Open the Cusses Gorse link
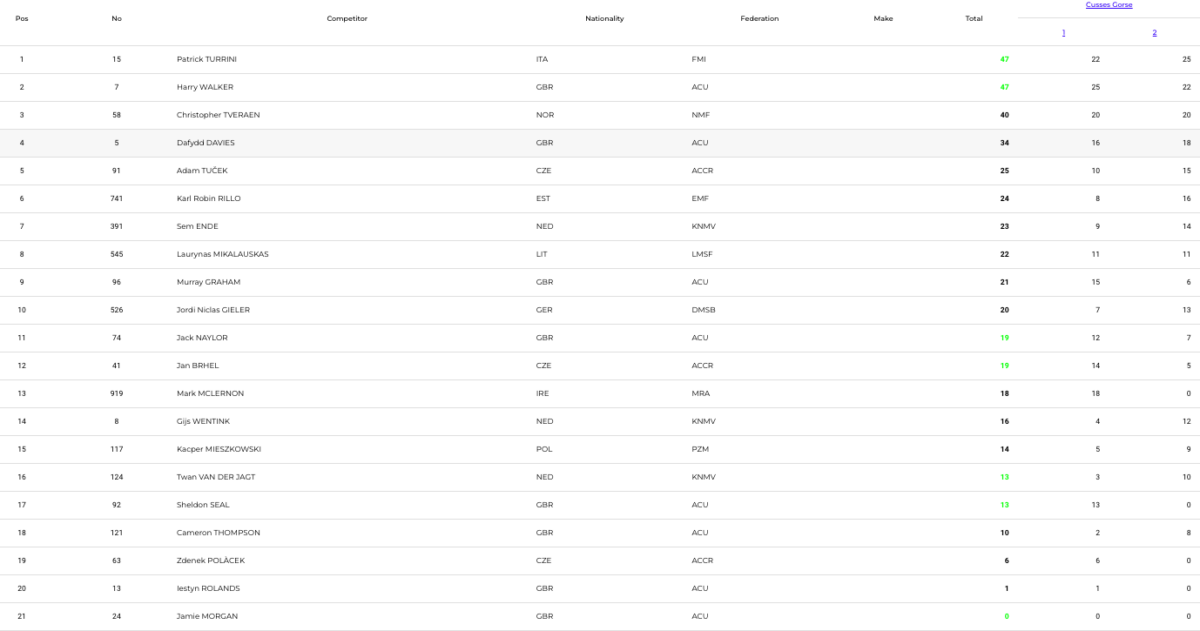This screenshot has height=631, width=1200. pyautogui.click(x=1108, y=5)
